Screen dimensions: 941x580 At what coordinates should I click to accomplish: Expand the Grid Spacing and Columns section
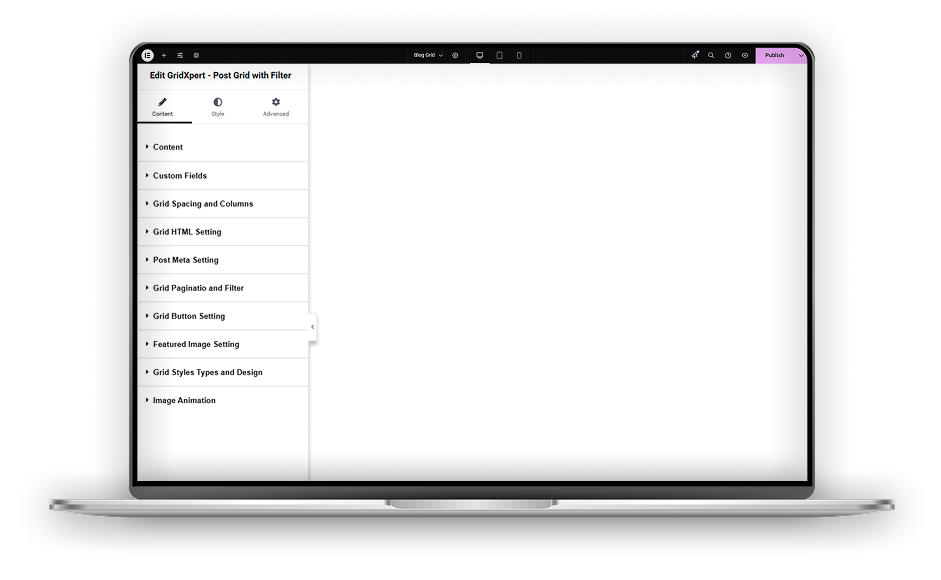(203, 204)
